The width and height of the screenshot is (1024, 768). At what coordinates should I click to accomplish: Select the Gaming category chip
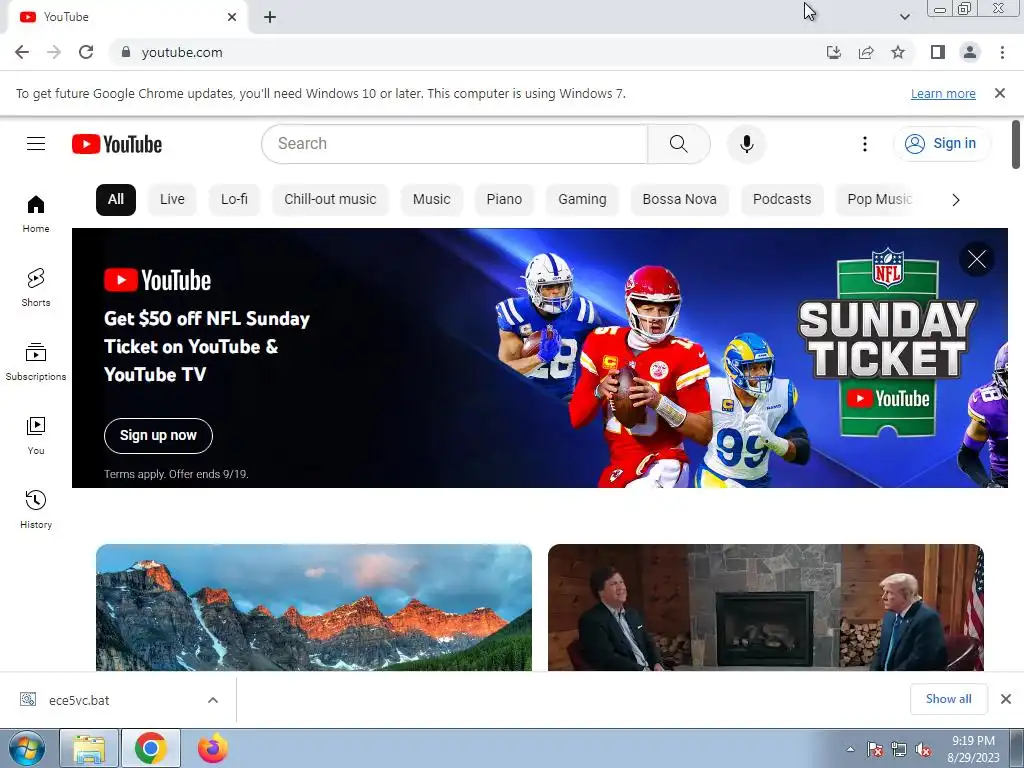[583, 200]
